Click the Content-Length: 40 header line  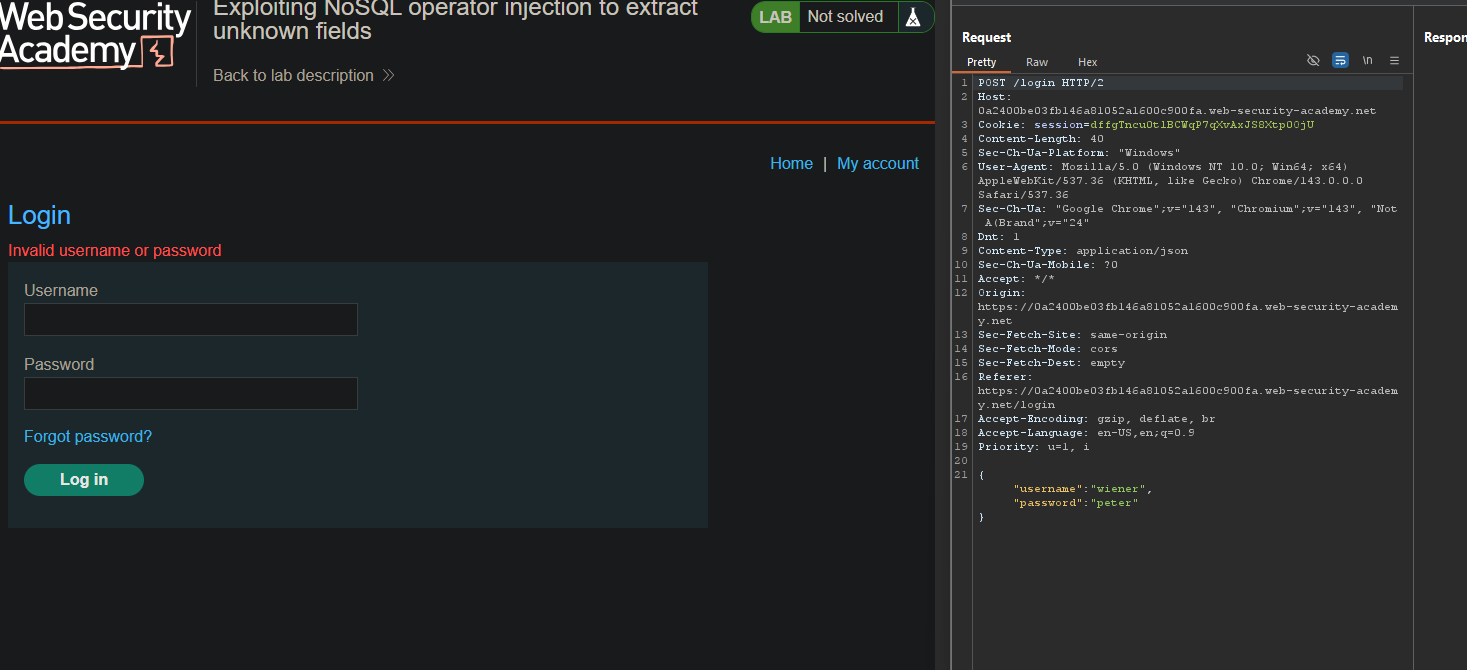click(1041, 139)
